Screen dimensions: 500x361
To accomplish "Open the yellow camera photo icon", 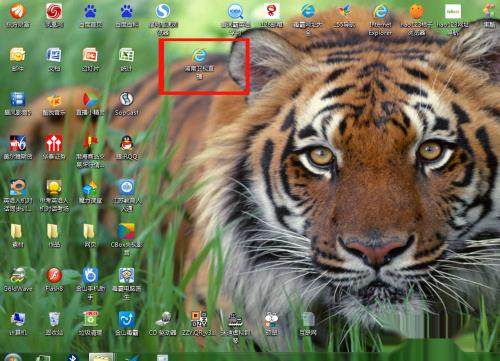I will pyautogui.click(x=18, y=55).
